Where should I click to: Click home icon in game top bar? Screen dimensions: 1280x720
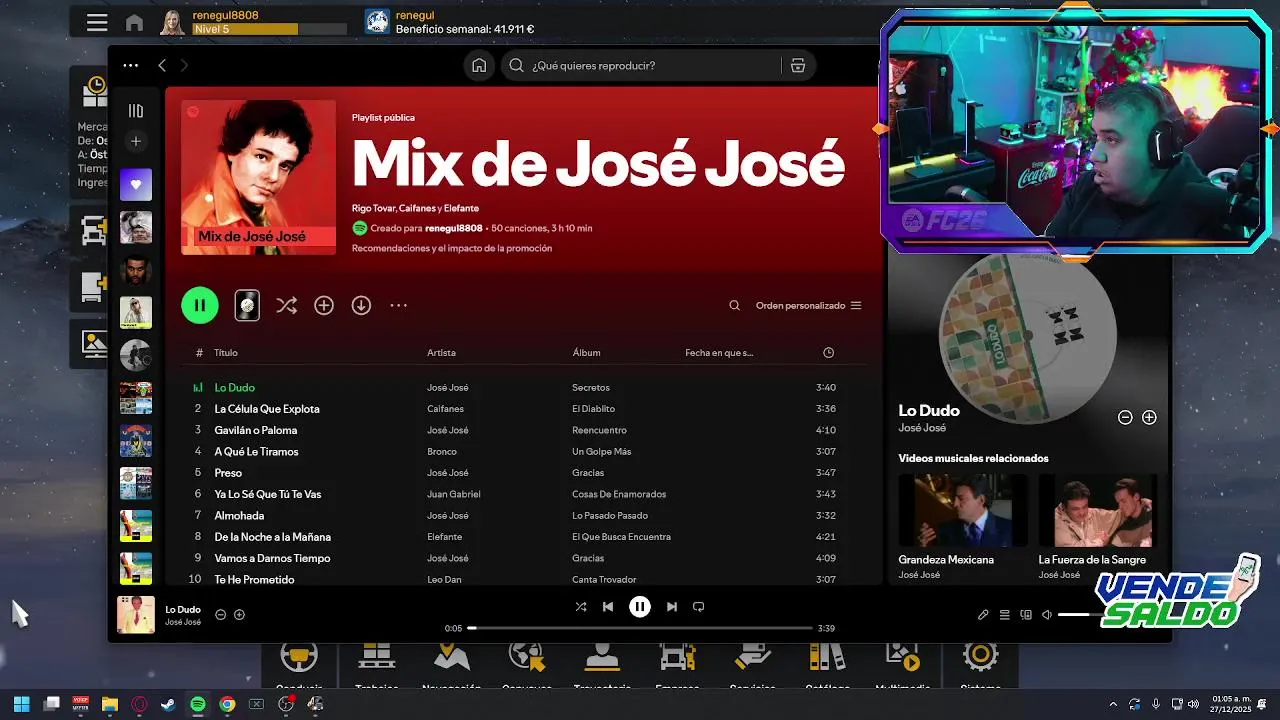[134, 23]
